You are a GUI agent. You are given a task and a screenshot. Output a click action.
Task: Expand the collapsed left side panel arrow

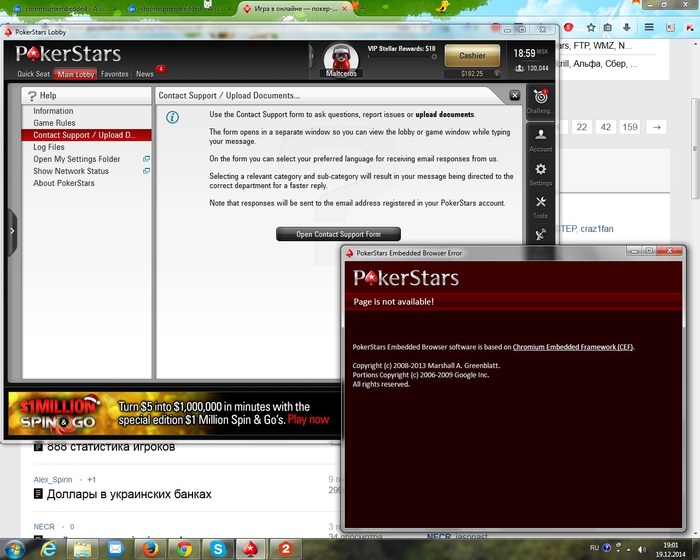tap(12, 231)
